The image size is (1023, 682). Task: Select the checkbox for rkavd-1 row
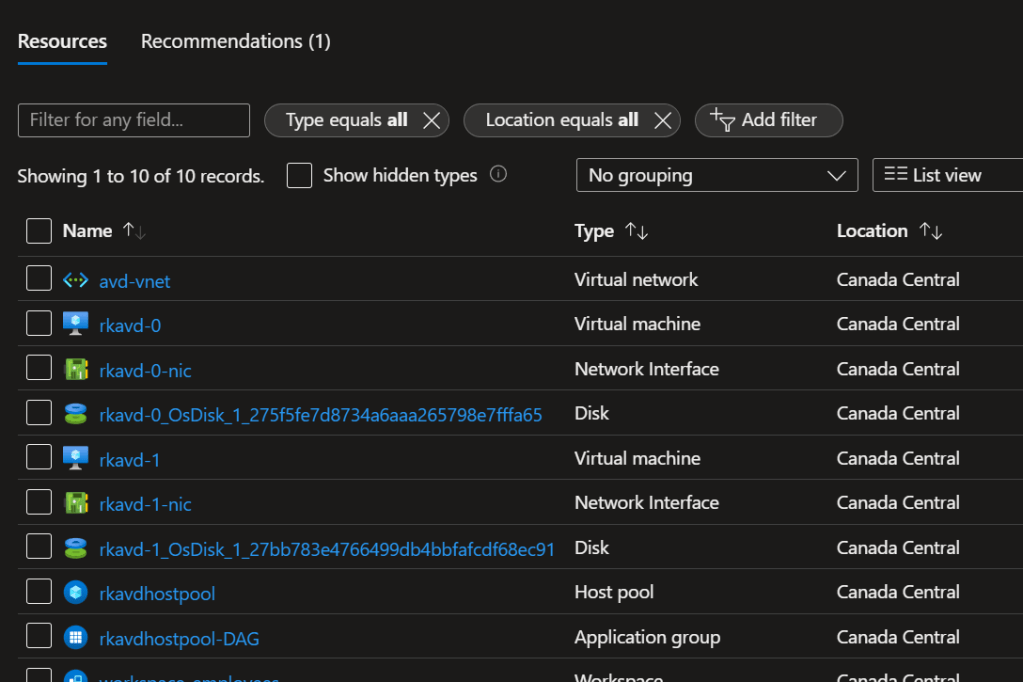point(39,458)
